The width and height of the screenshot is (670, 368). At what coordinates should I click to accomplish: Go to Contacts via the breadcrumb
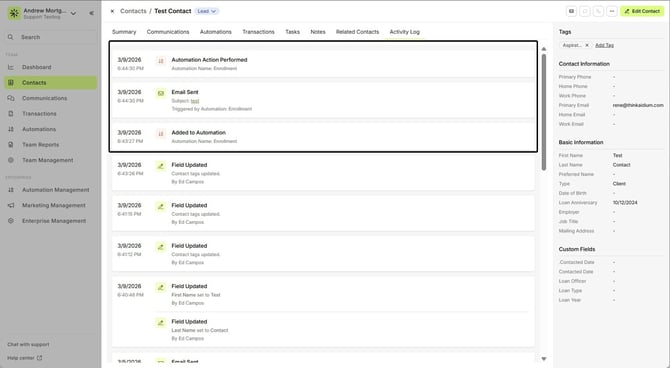(x=133, y=11)
